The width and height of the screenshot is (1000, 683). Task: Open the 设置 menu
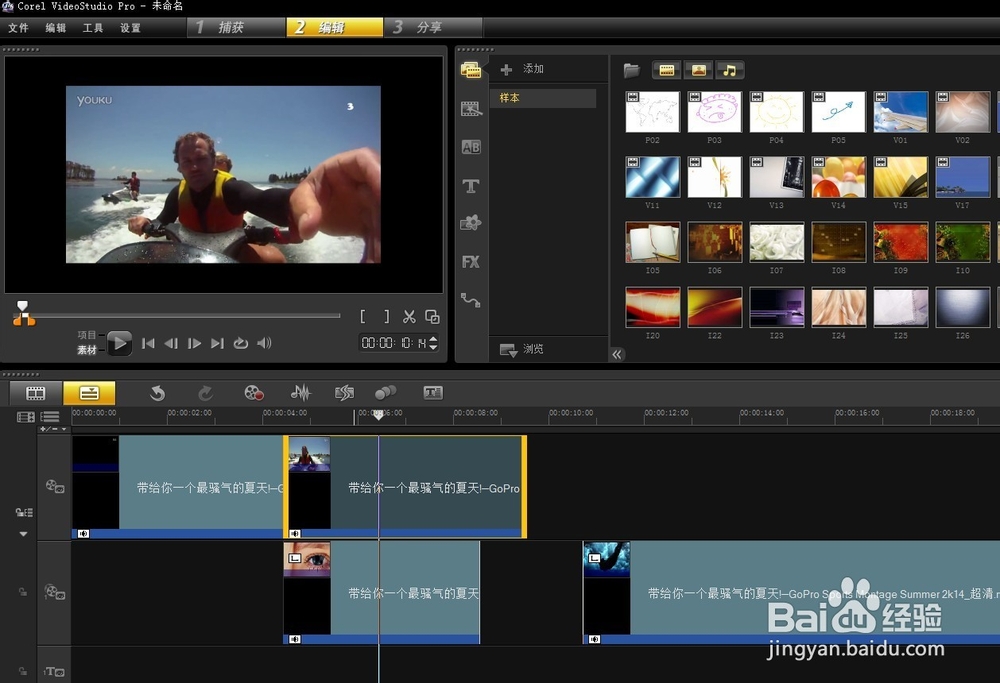130,28
